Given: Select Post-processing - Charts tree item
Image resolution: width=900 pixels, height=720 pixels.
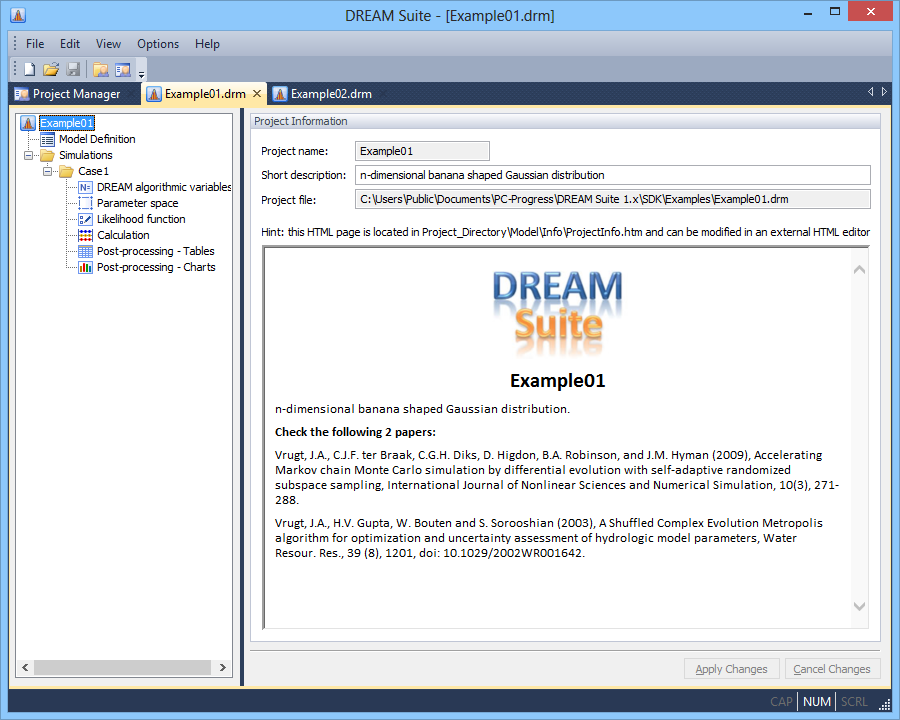Looking at the screenshot, I should 156,268.
